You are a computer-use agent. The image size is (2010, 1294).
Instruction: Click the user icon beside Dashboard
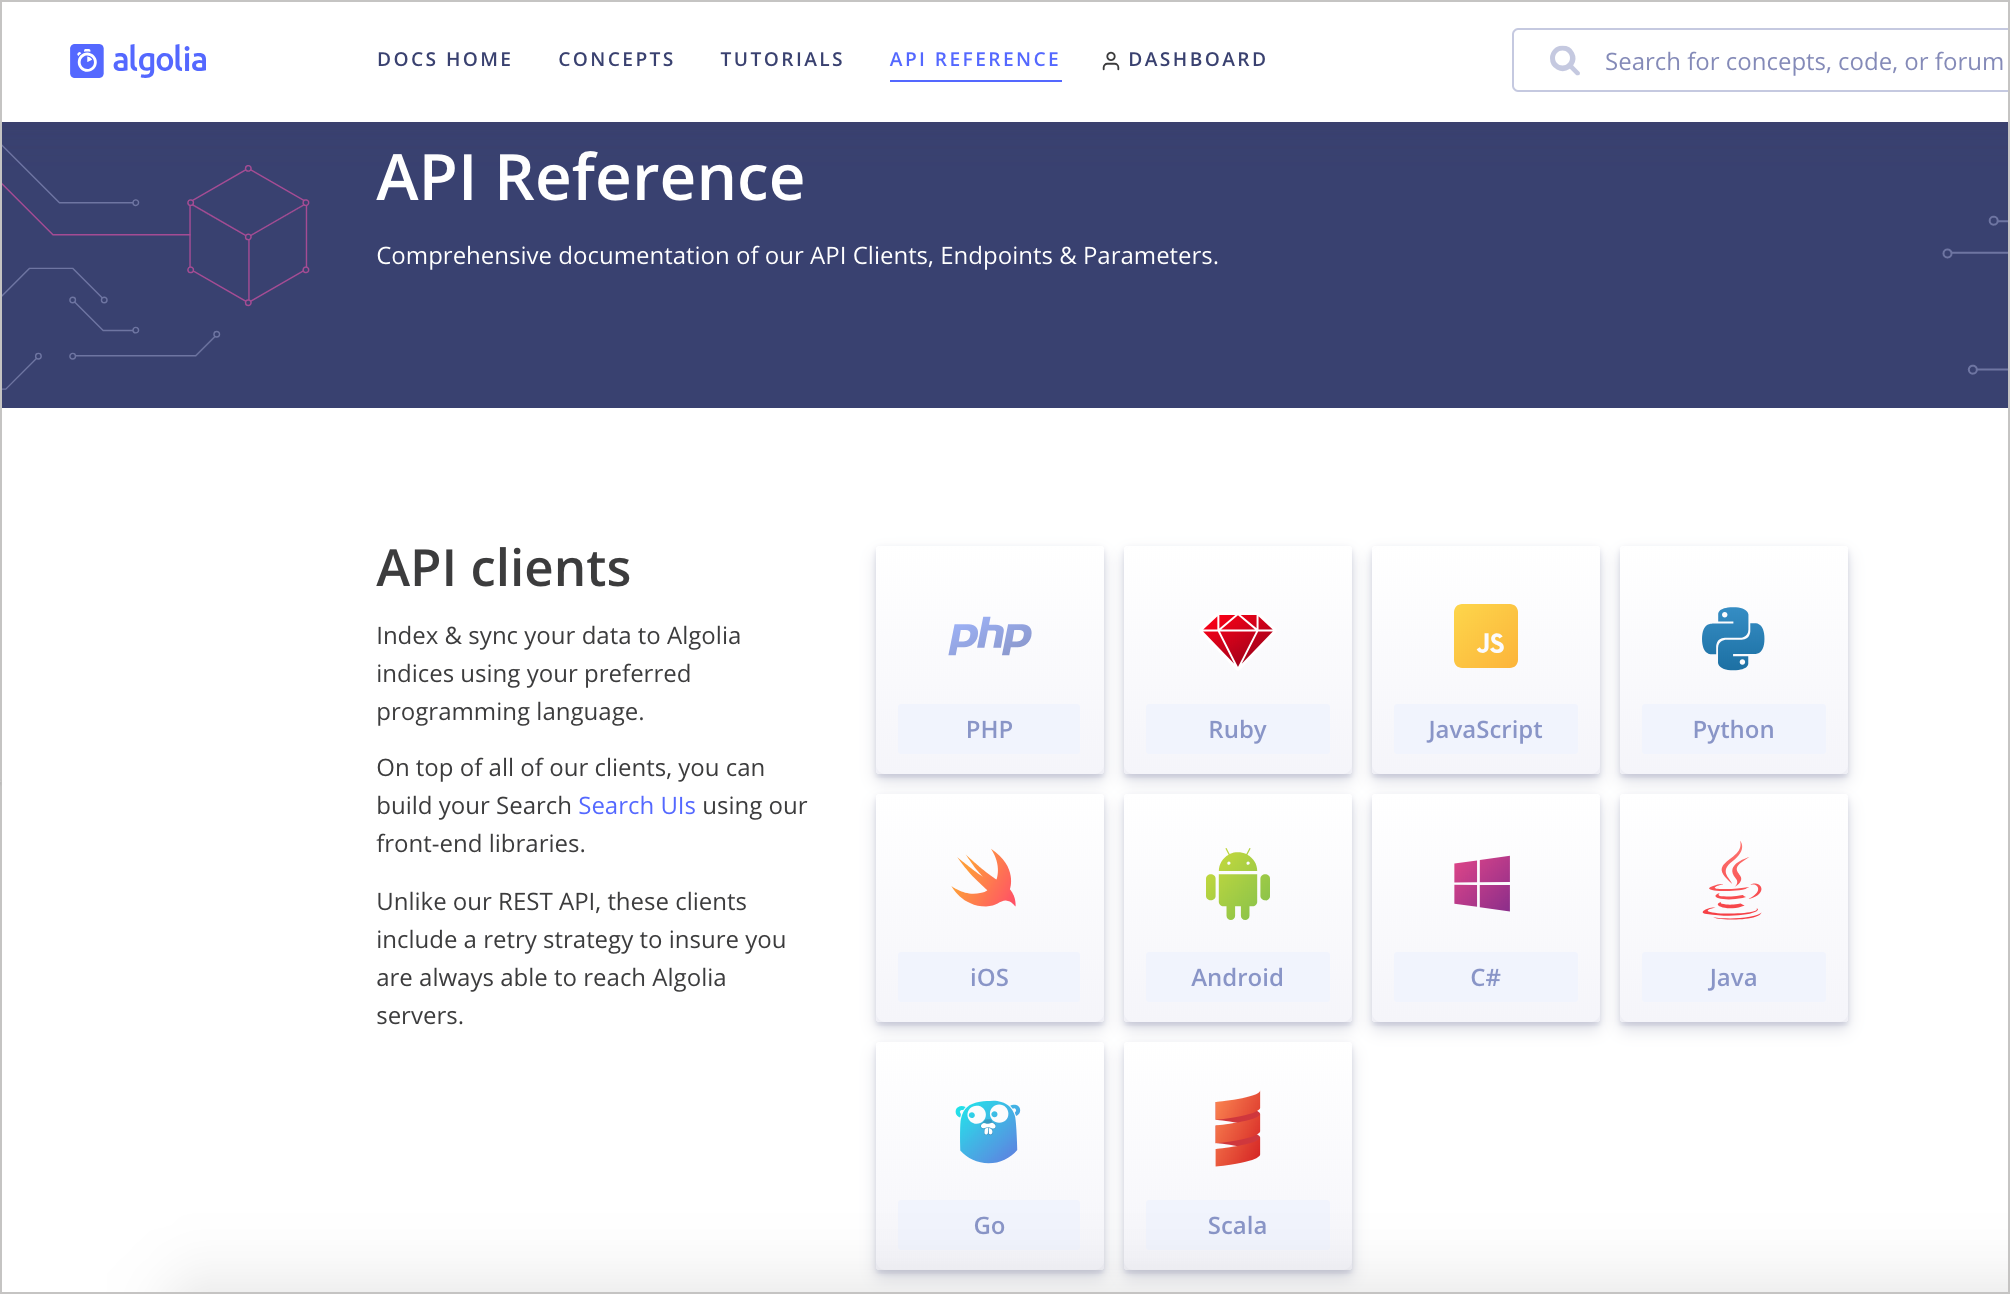tap(1110, 61)
